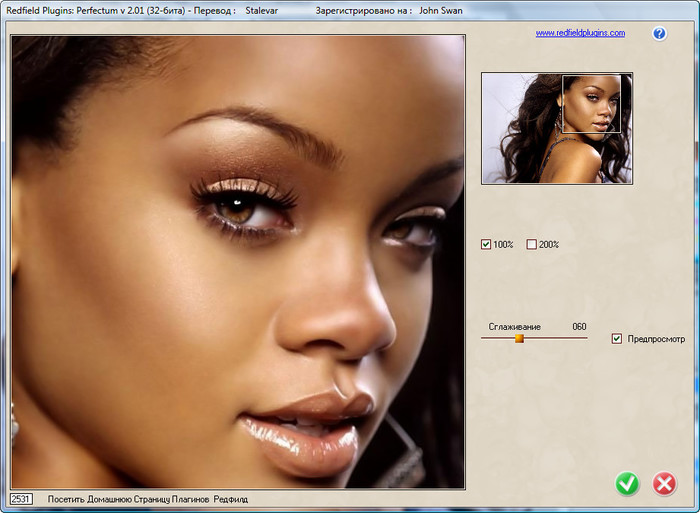Open the blue help question mark icon

(x=659, y=33)
